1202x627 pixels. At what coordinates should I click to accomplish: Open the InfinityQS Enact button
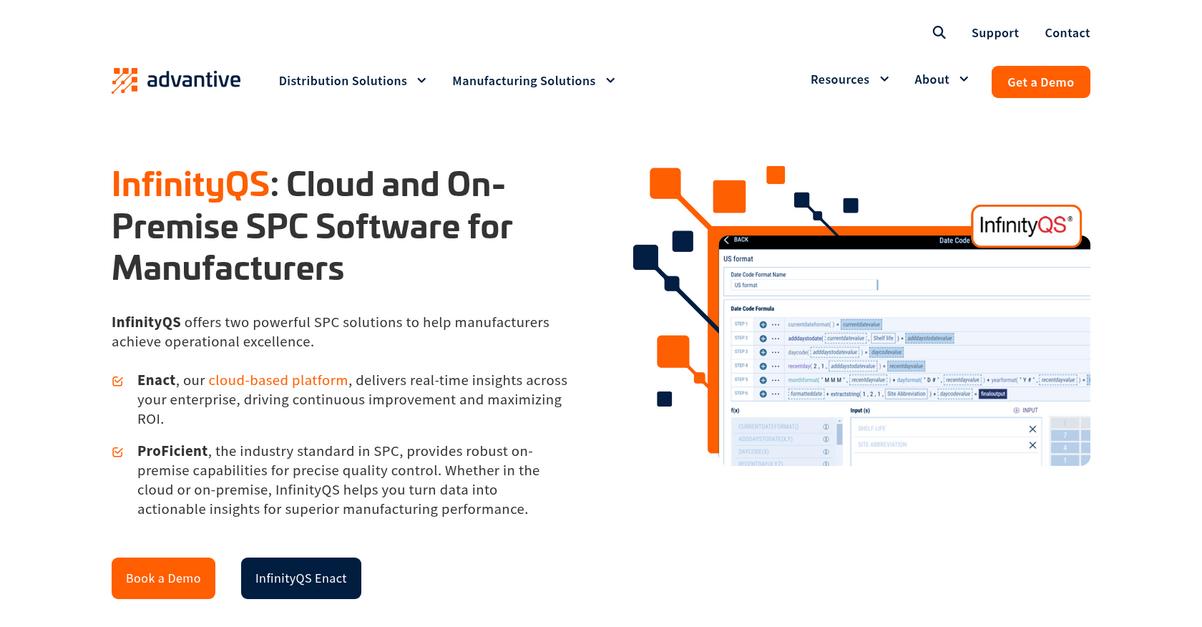(301, 578)
